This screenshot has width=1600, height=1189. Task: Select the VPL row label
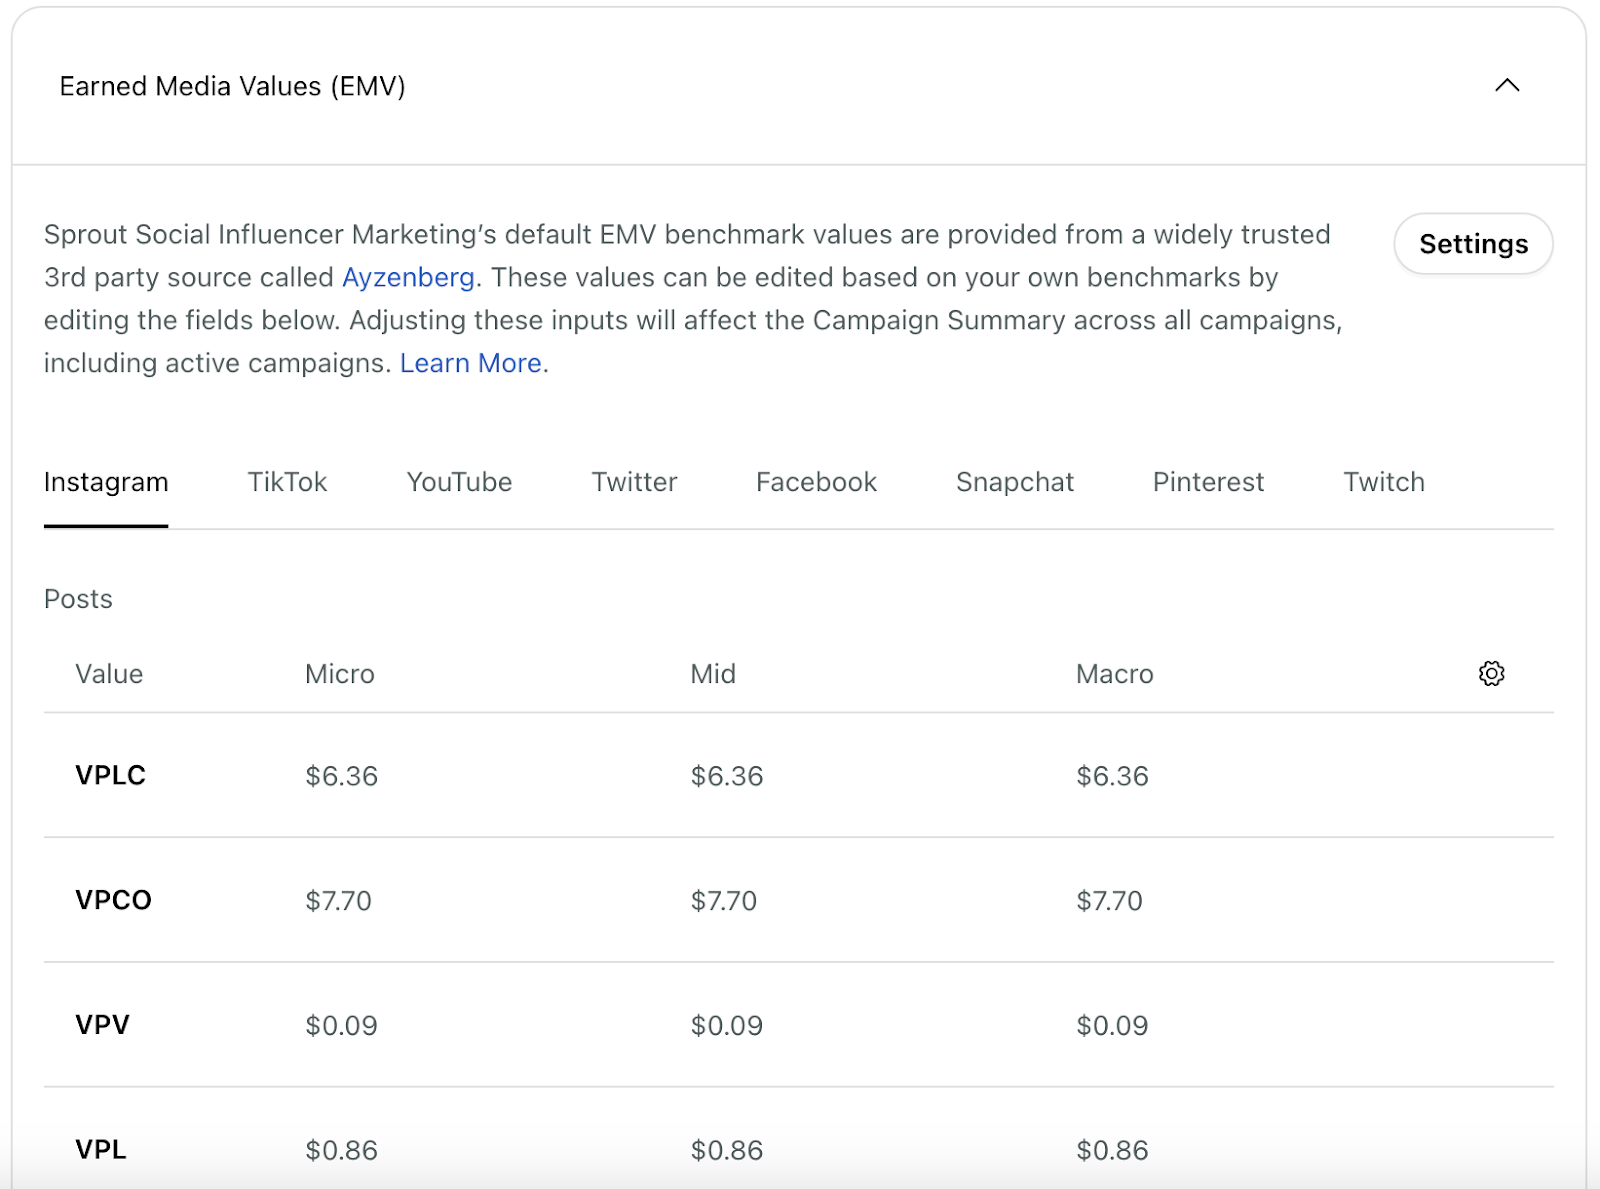click(x=101, y=1150)
